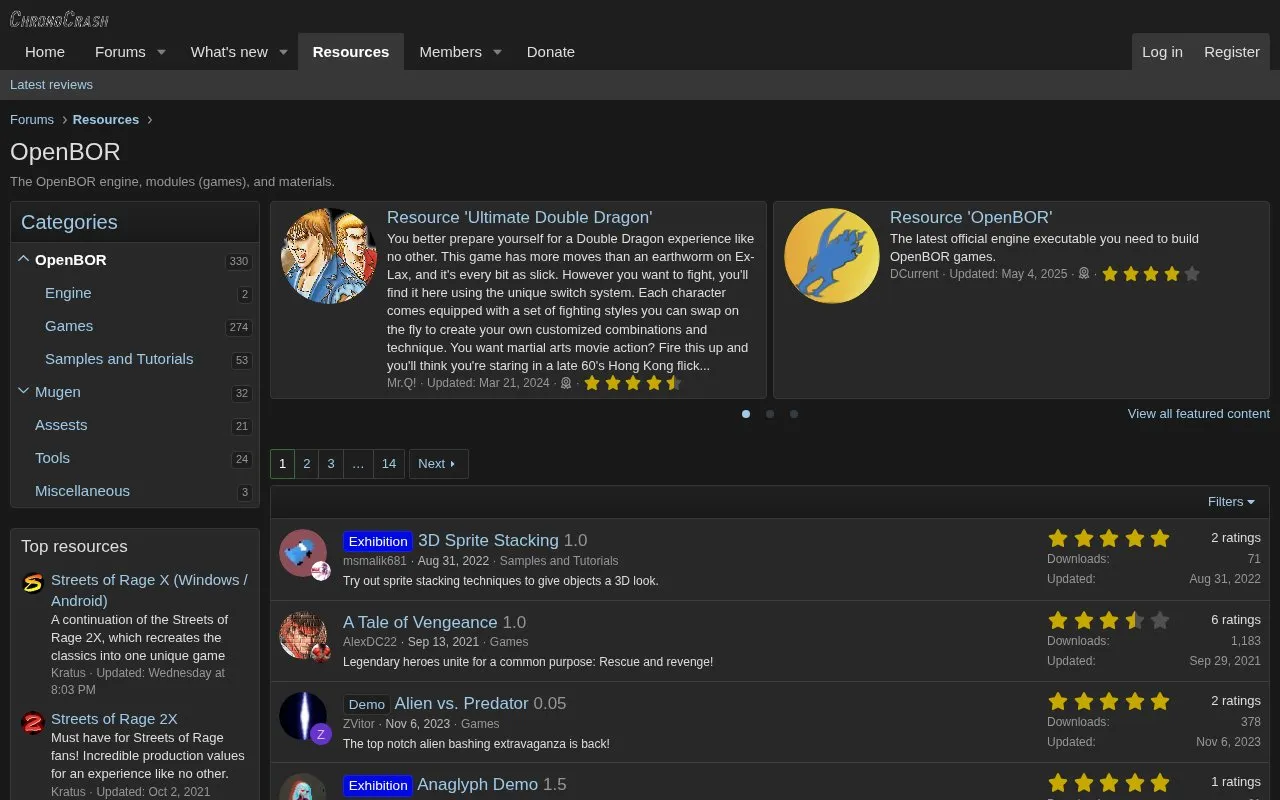Open the Members tab
The width and height of the screenshot is (1280, 800).
tap(450, 52)
